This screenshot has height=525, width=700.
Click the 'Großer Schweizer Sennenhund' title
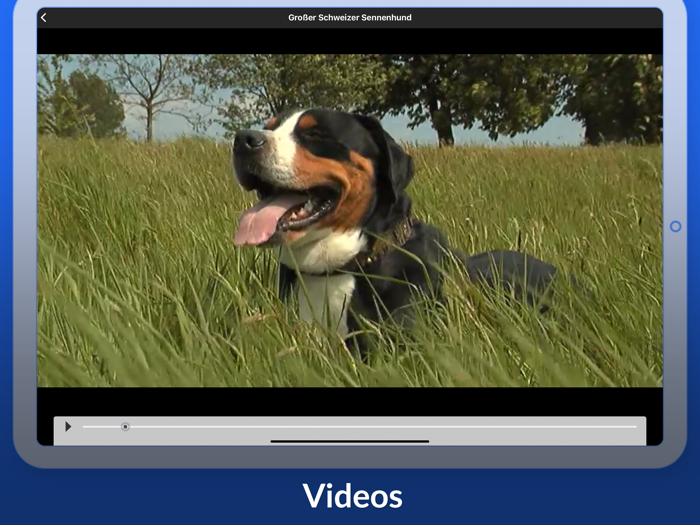[350, 17]
